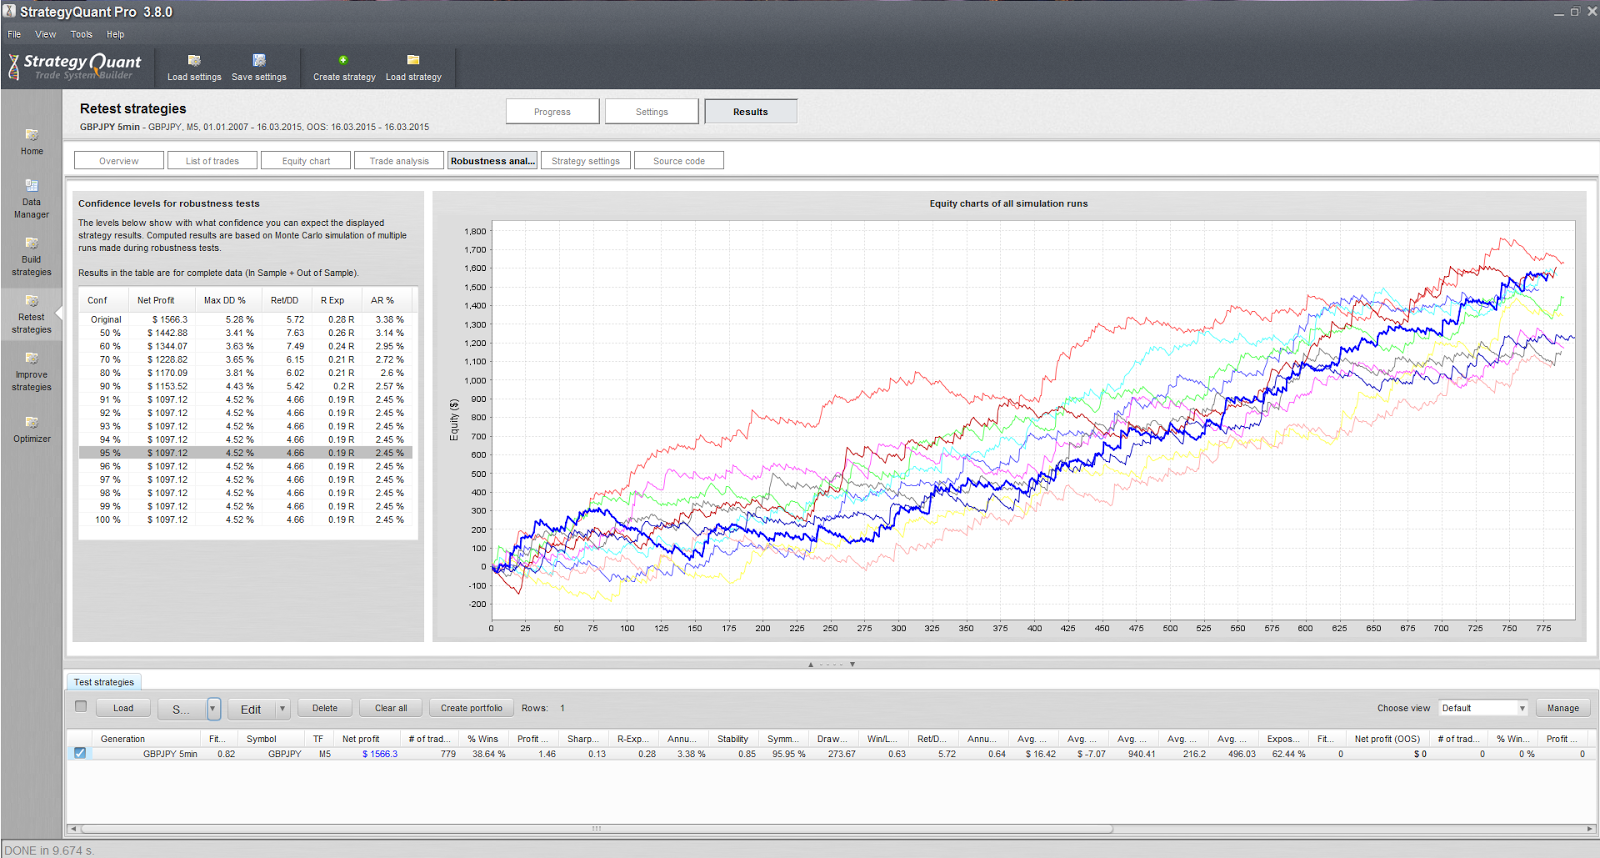
Task: Switch to the Equity chart tab
Action: (x=305, y=160)
